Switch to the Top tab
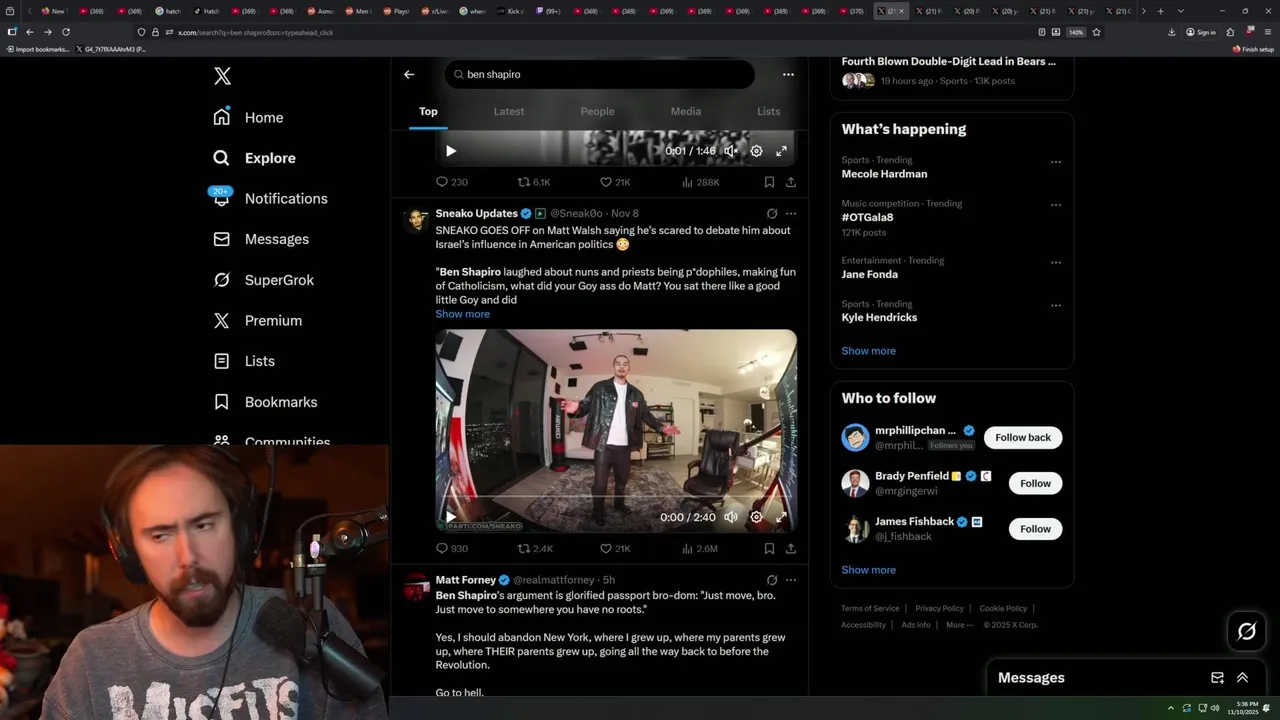1280x720 pixels. 428,111
